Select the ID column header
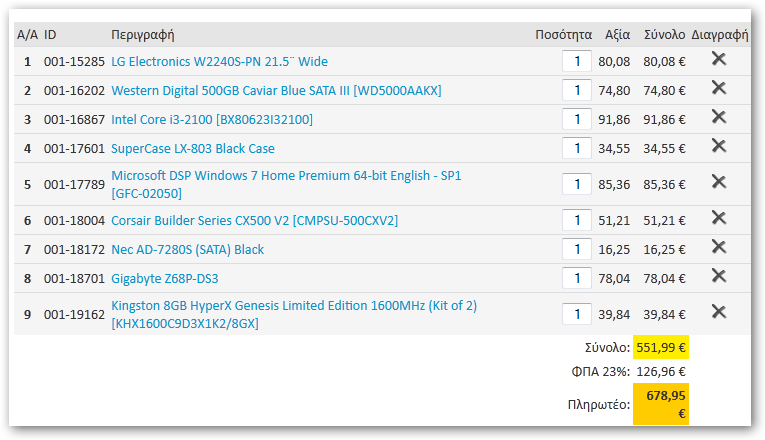This screenshot has width=765, height=440. coord(50,35)
